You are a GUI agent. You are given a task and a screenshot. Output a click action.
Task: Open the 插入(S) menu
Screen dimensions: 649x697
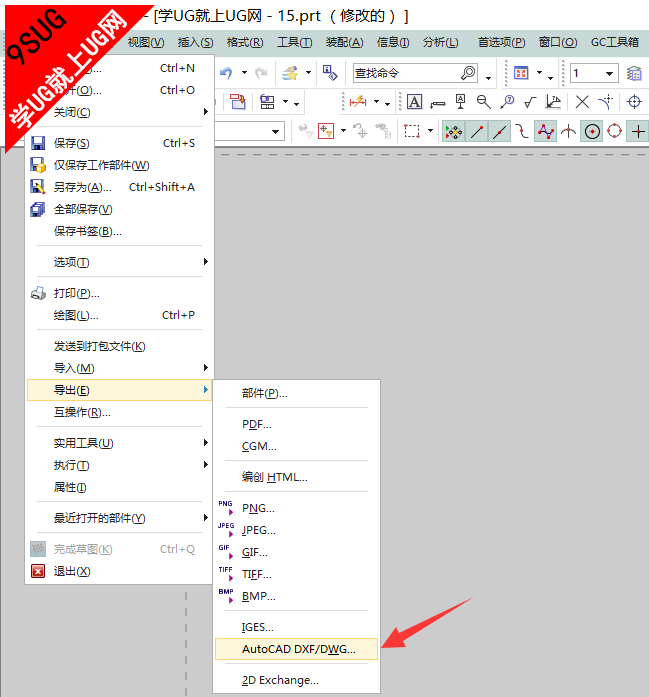click(x=195, y=42)
